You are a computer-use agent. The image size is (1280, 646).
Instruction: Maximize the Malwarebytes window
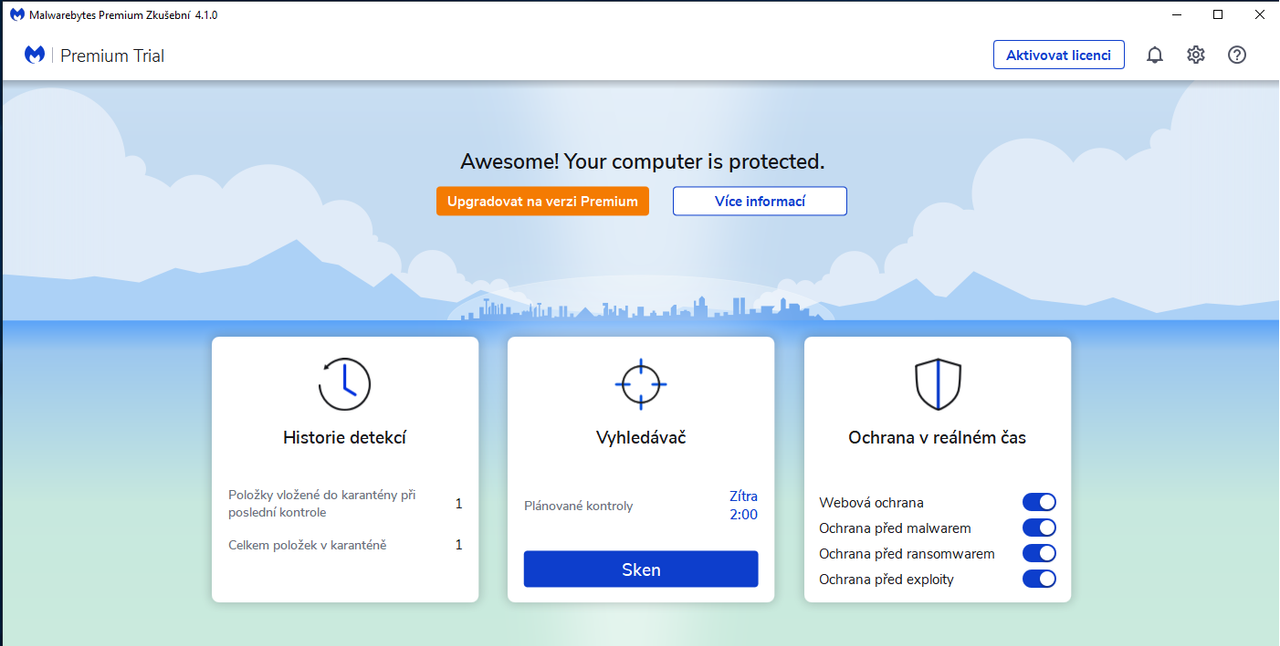pos(1217,15)
